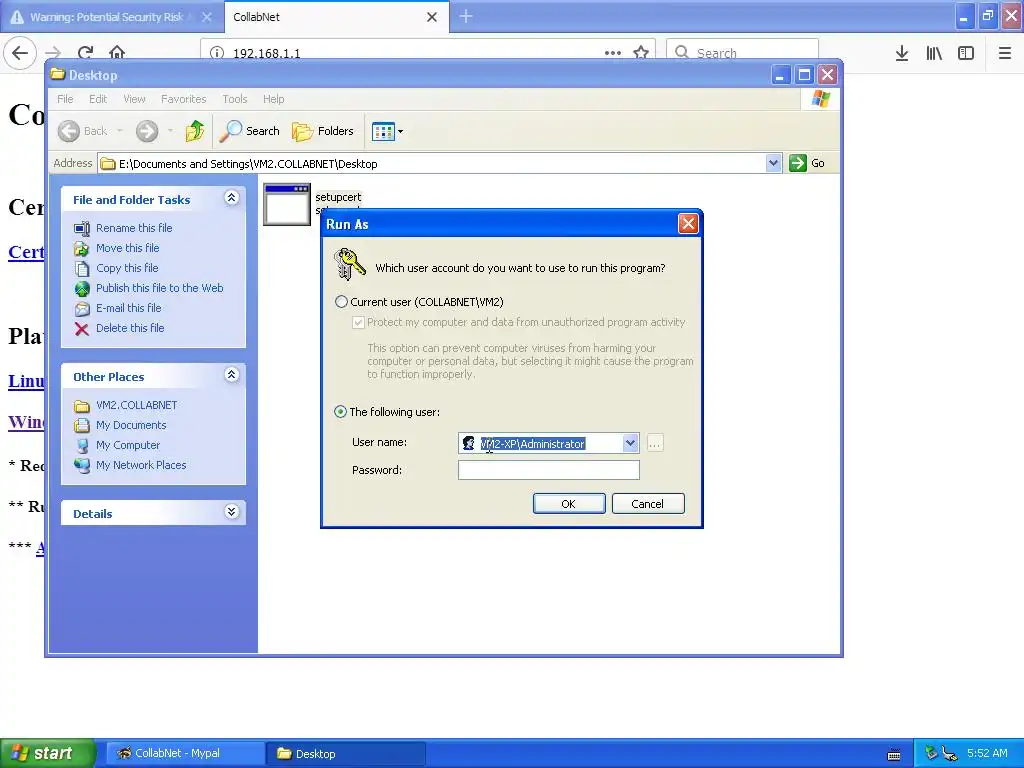Open the Views dropdown button
This screenshot has height=768, width=1024.
(387, 131)
